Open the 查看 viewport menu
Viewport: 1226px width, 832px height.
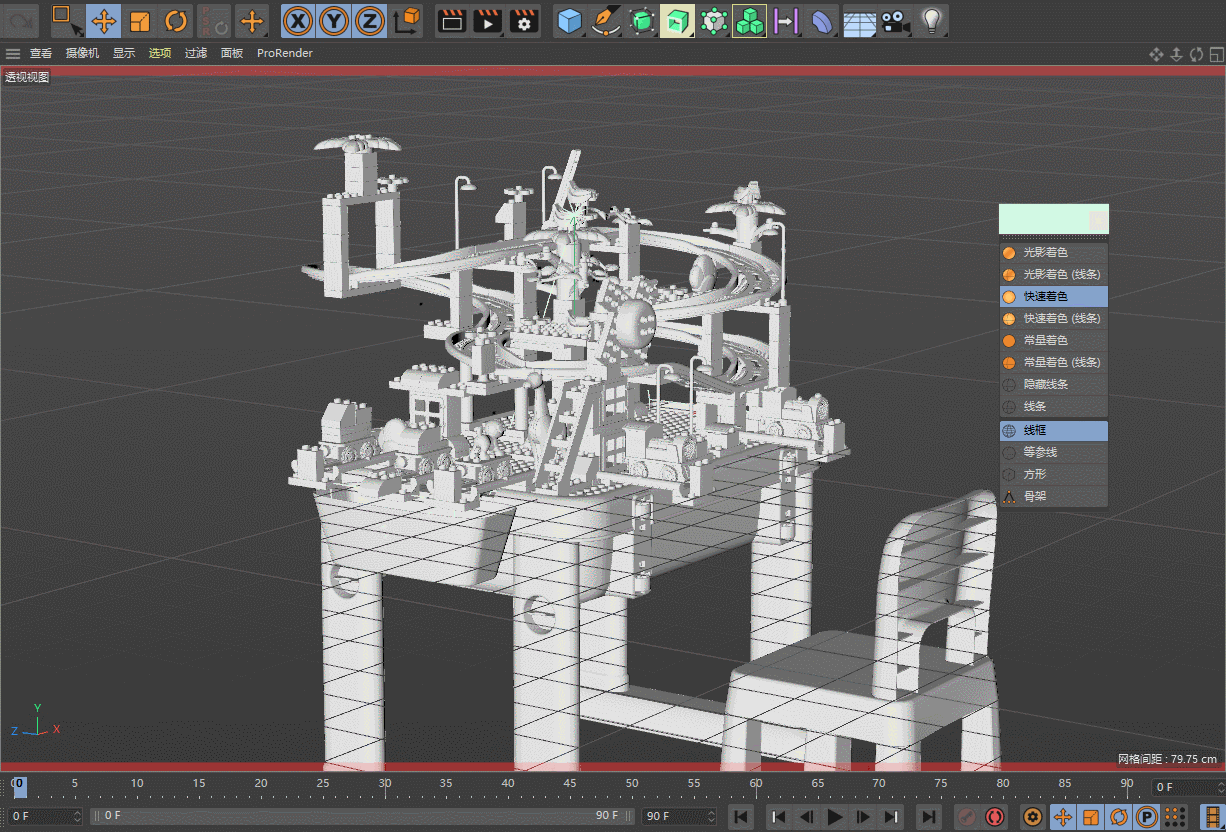coord(41,54)
